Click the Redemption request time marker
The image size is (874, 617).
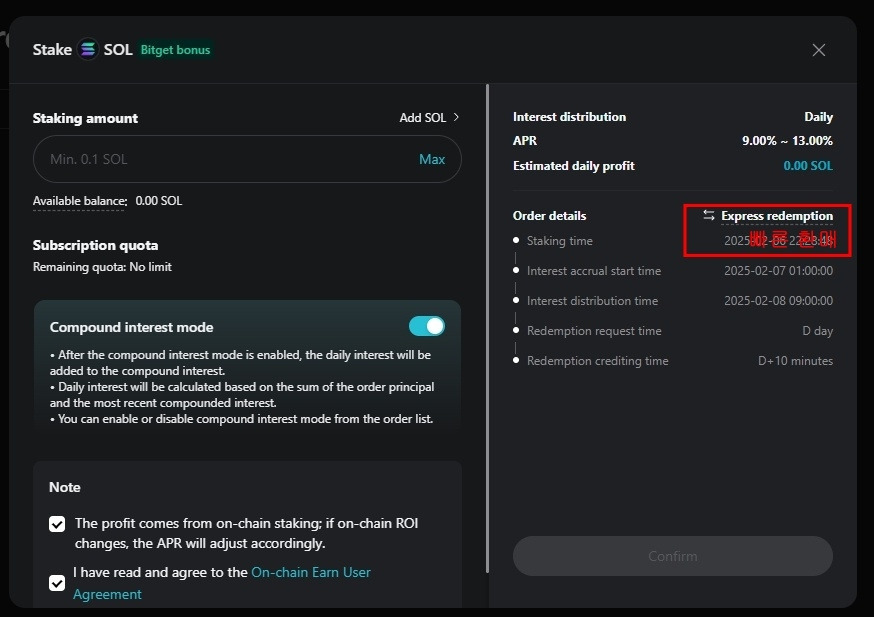click(x=516, y=331)
